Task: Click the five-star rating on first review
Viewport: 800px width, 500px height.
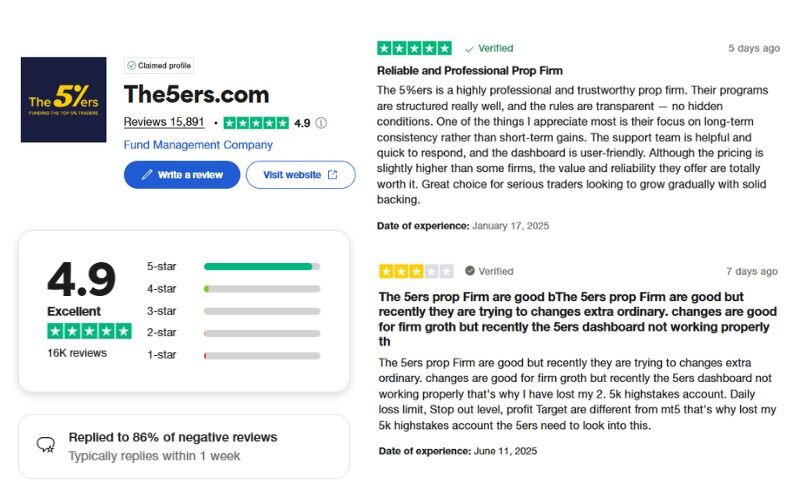Action: point(414,48)
